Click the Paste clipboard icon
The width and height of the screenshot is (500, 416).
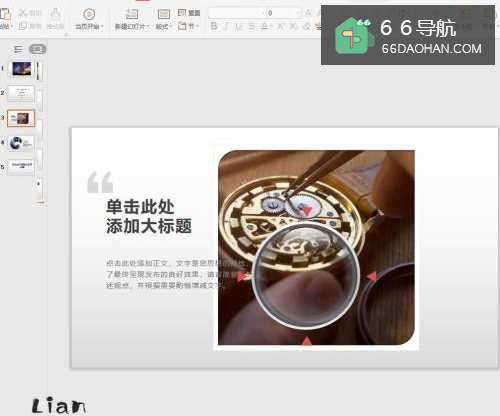pos(5,15)
